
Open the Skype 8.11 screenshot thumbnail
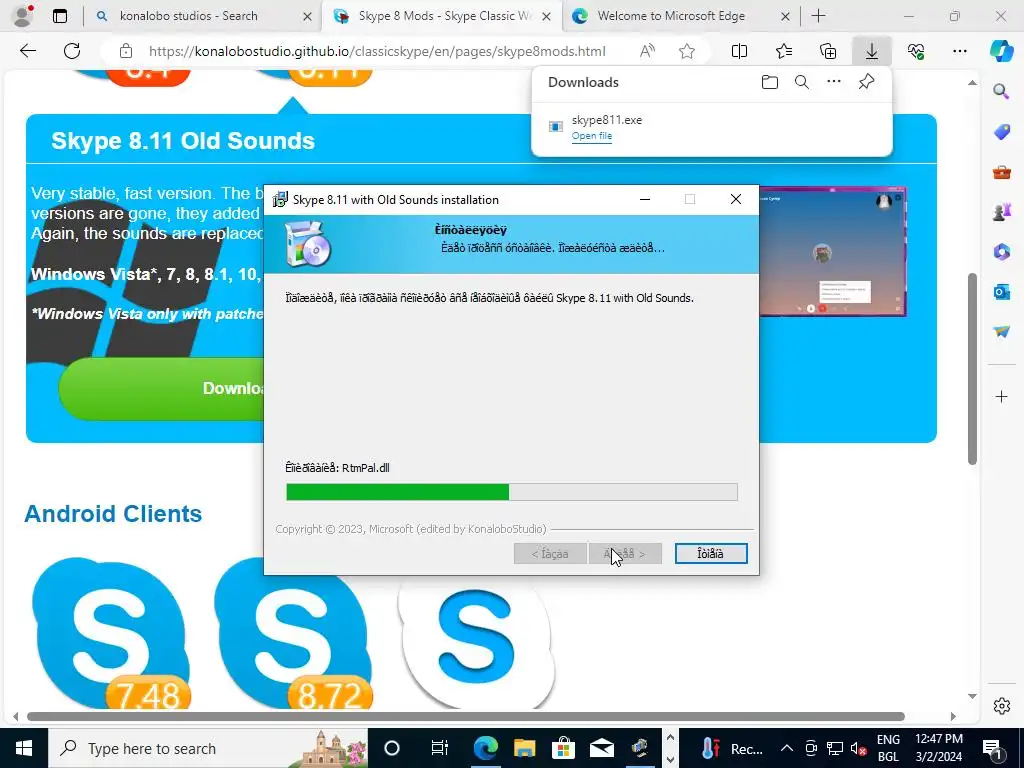(833, 252)
